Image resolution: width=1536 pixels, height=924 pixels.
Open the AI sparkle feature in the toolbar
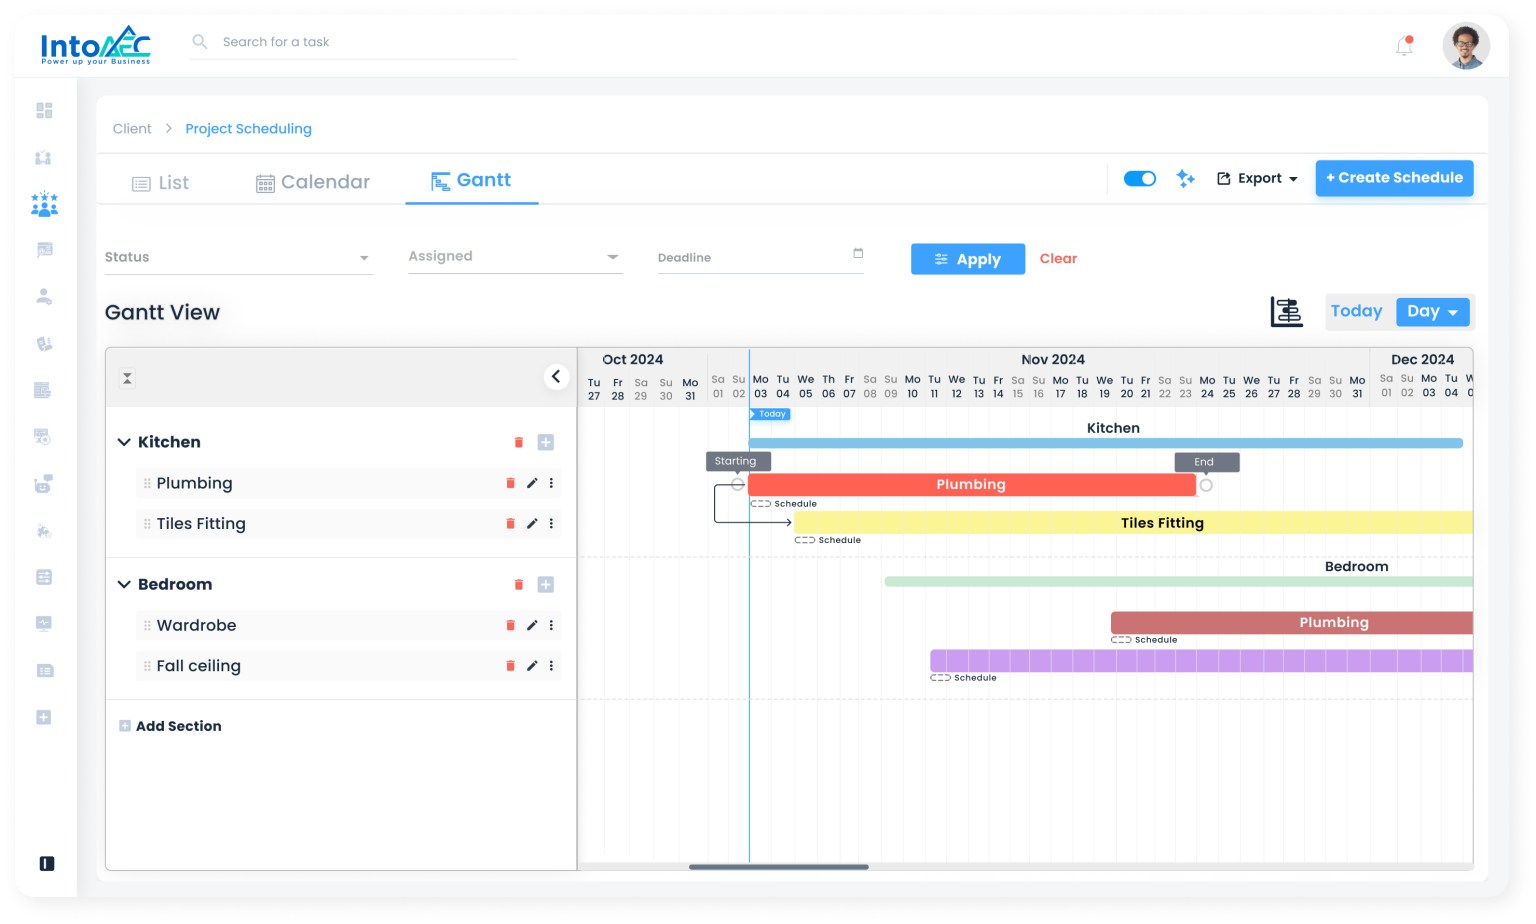pyautogui.click(x=1185, y=178)
